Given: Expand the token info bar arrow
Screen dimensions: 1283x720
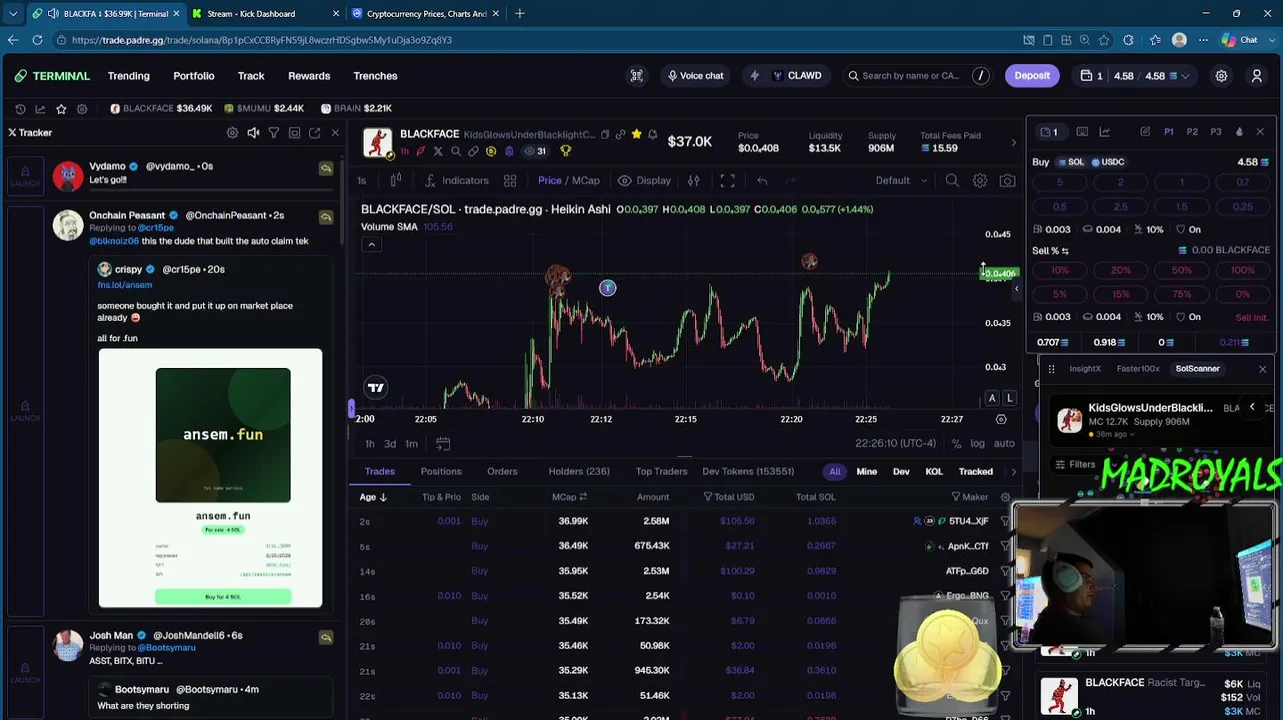Looking at the screenshot, I should tap(1013, 142).
